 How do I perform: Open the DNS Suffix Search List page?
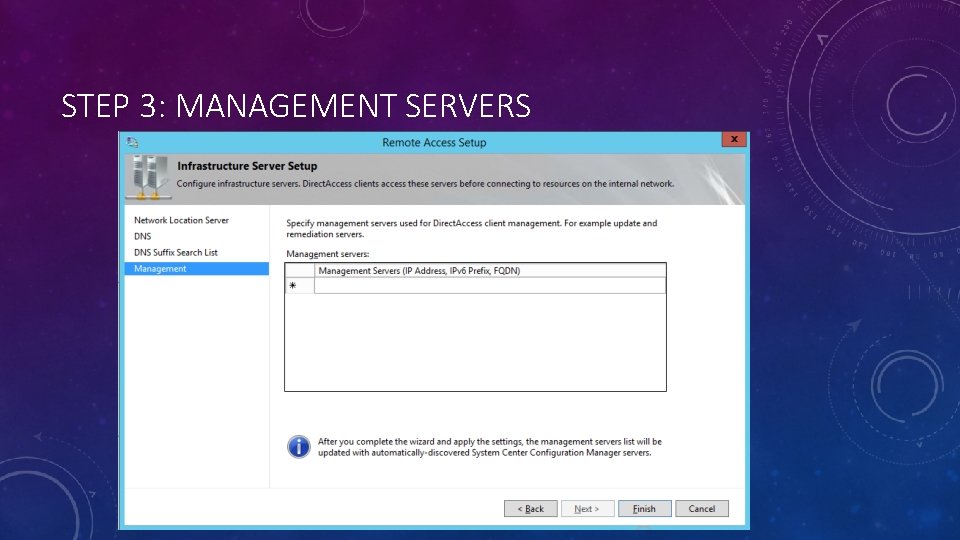[176, 252]
